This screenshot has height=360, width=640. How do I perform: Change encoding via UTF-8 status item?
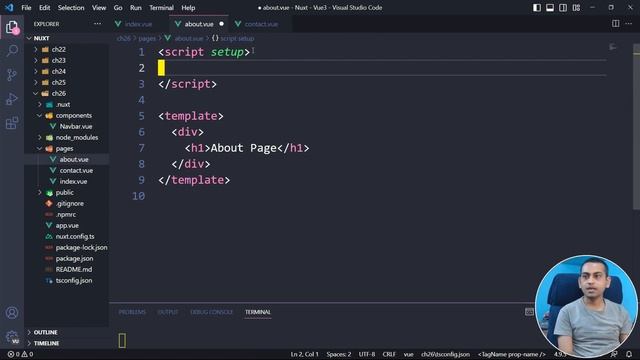tap(367, 354)
